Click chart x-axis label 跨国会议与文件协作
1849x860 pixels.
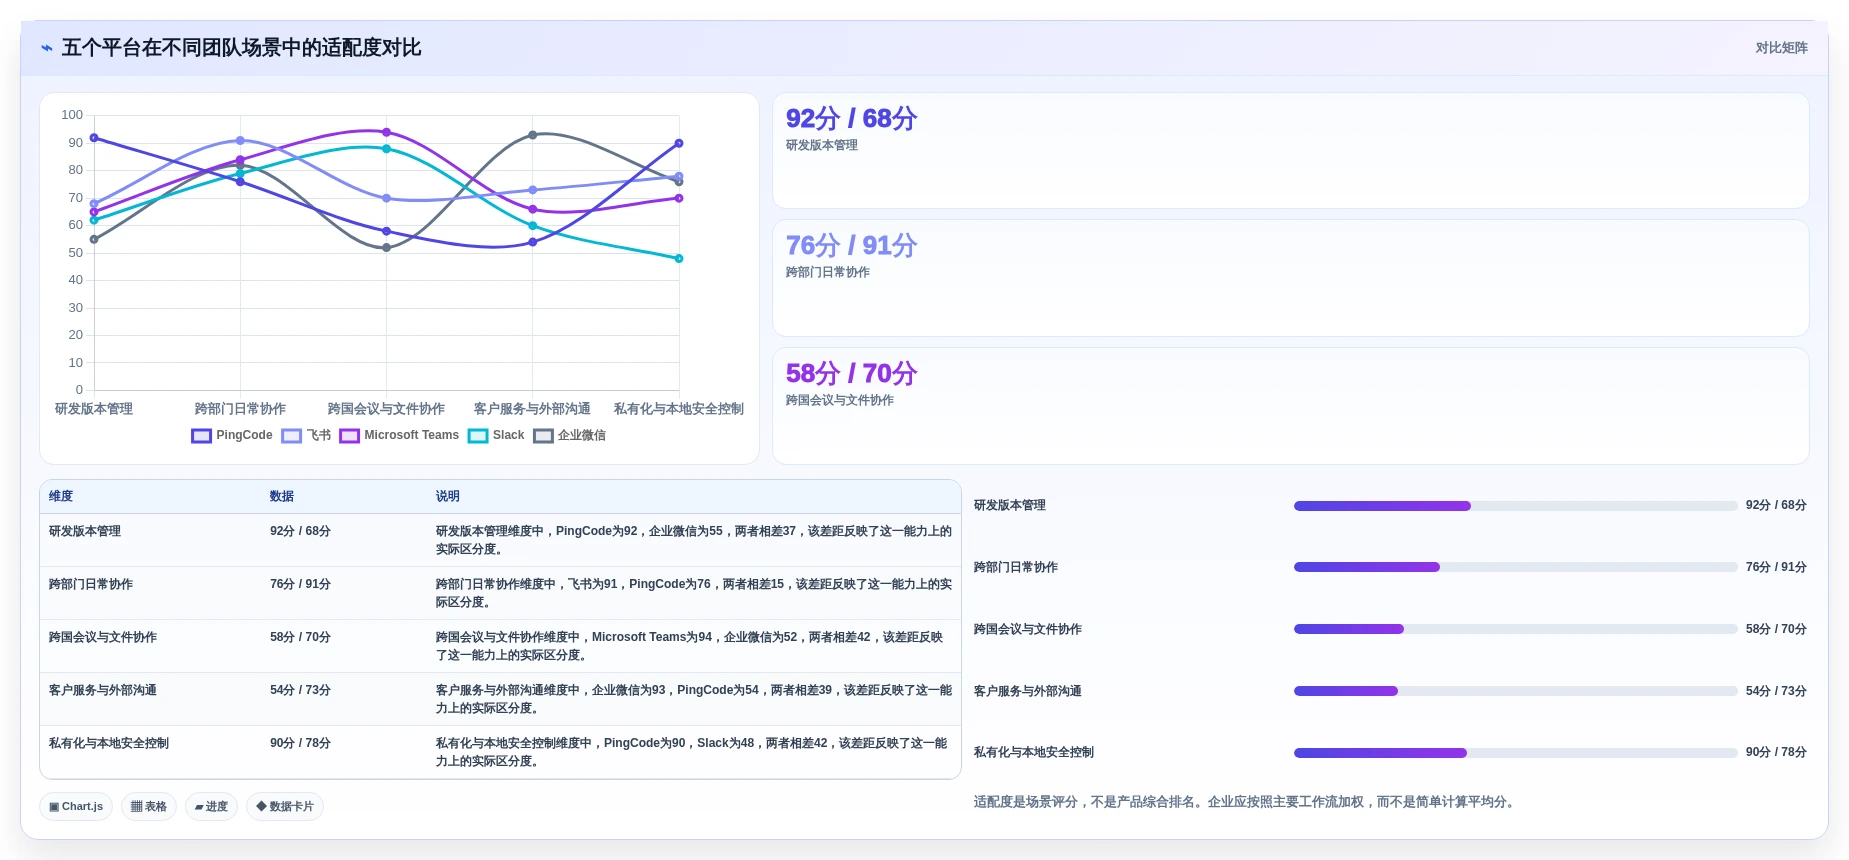point(386,409)
